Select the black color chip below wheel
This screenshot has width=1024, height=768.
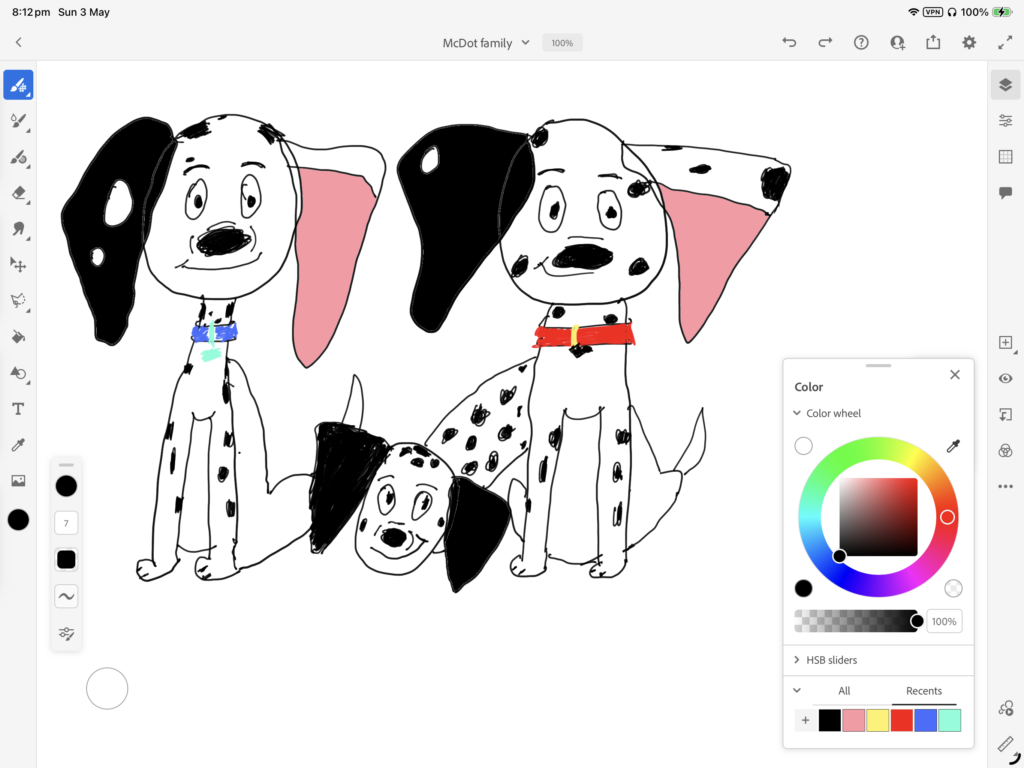pyautogui.click(x=803, y=588)
